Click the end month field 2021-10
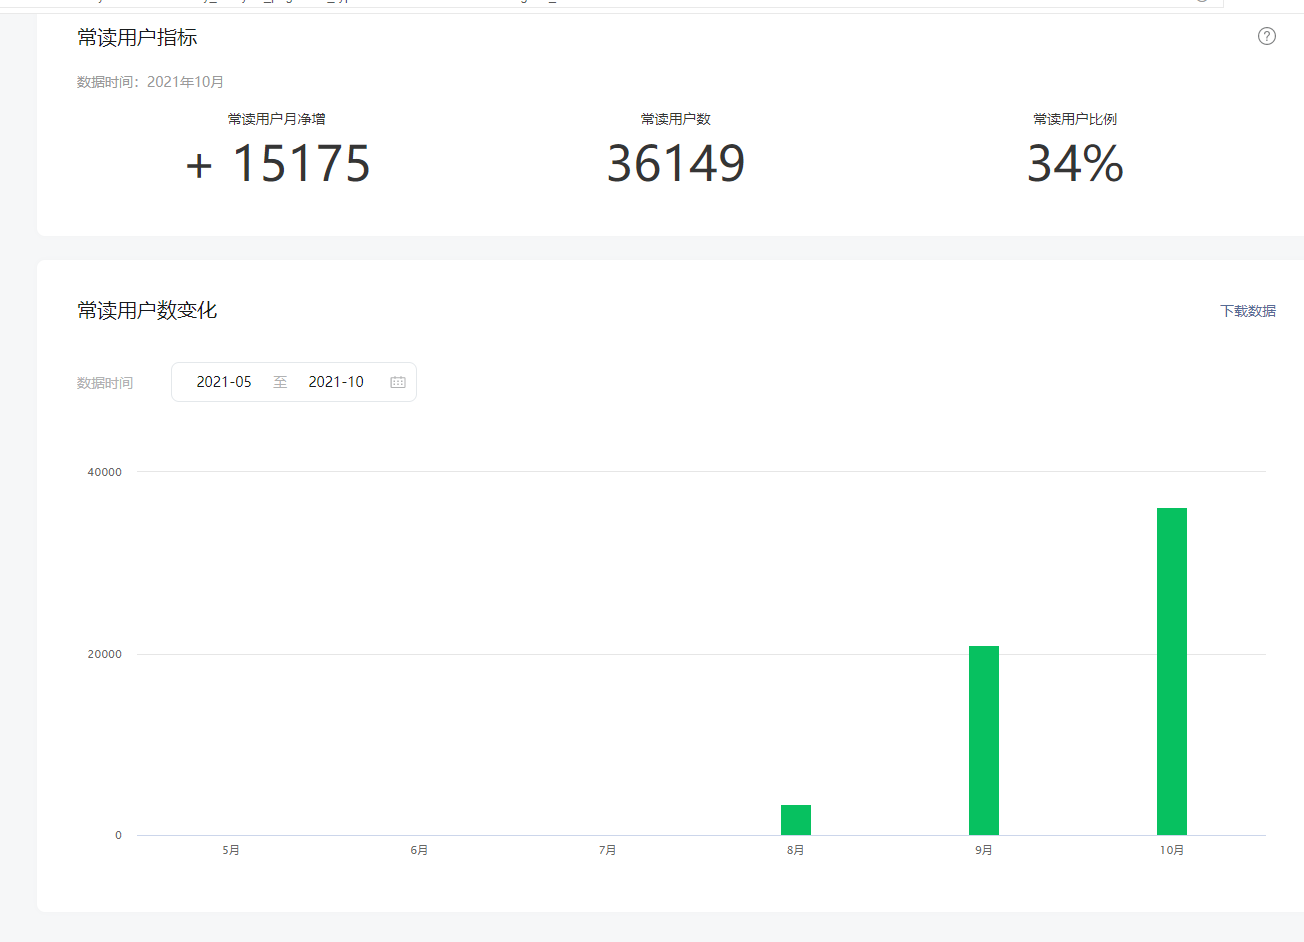 point(336,382)
